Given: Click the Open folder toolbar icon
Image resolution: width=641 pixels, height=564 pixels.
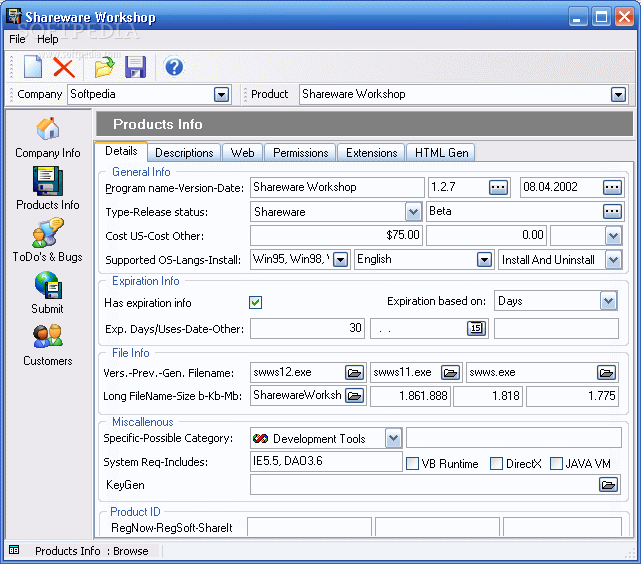Looking at the screenshot, I should point(104,67).
